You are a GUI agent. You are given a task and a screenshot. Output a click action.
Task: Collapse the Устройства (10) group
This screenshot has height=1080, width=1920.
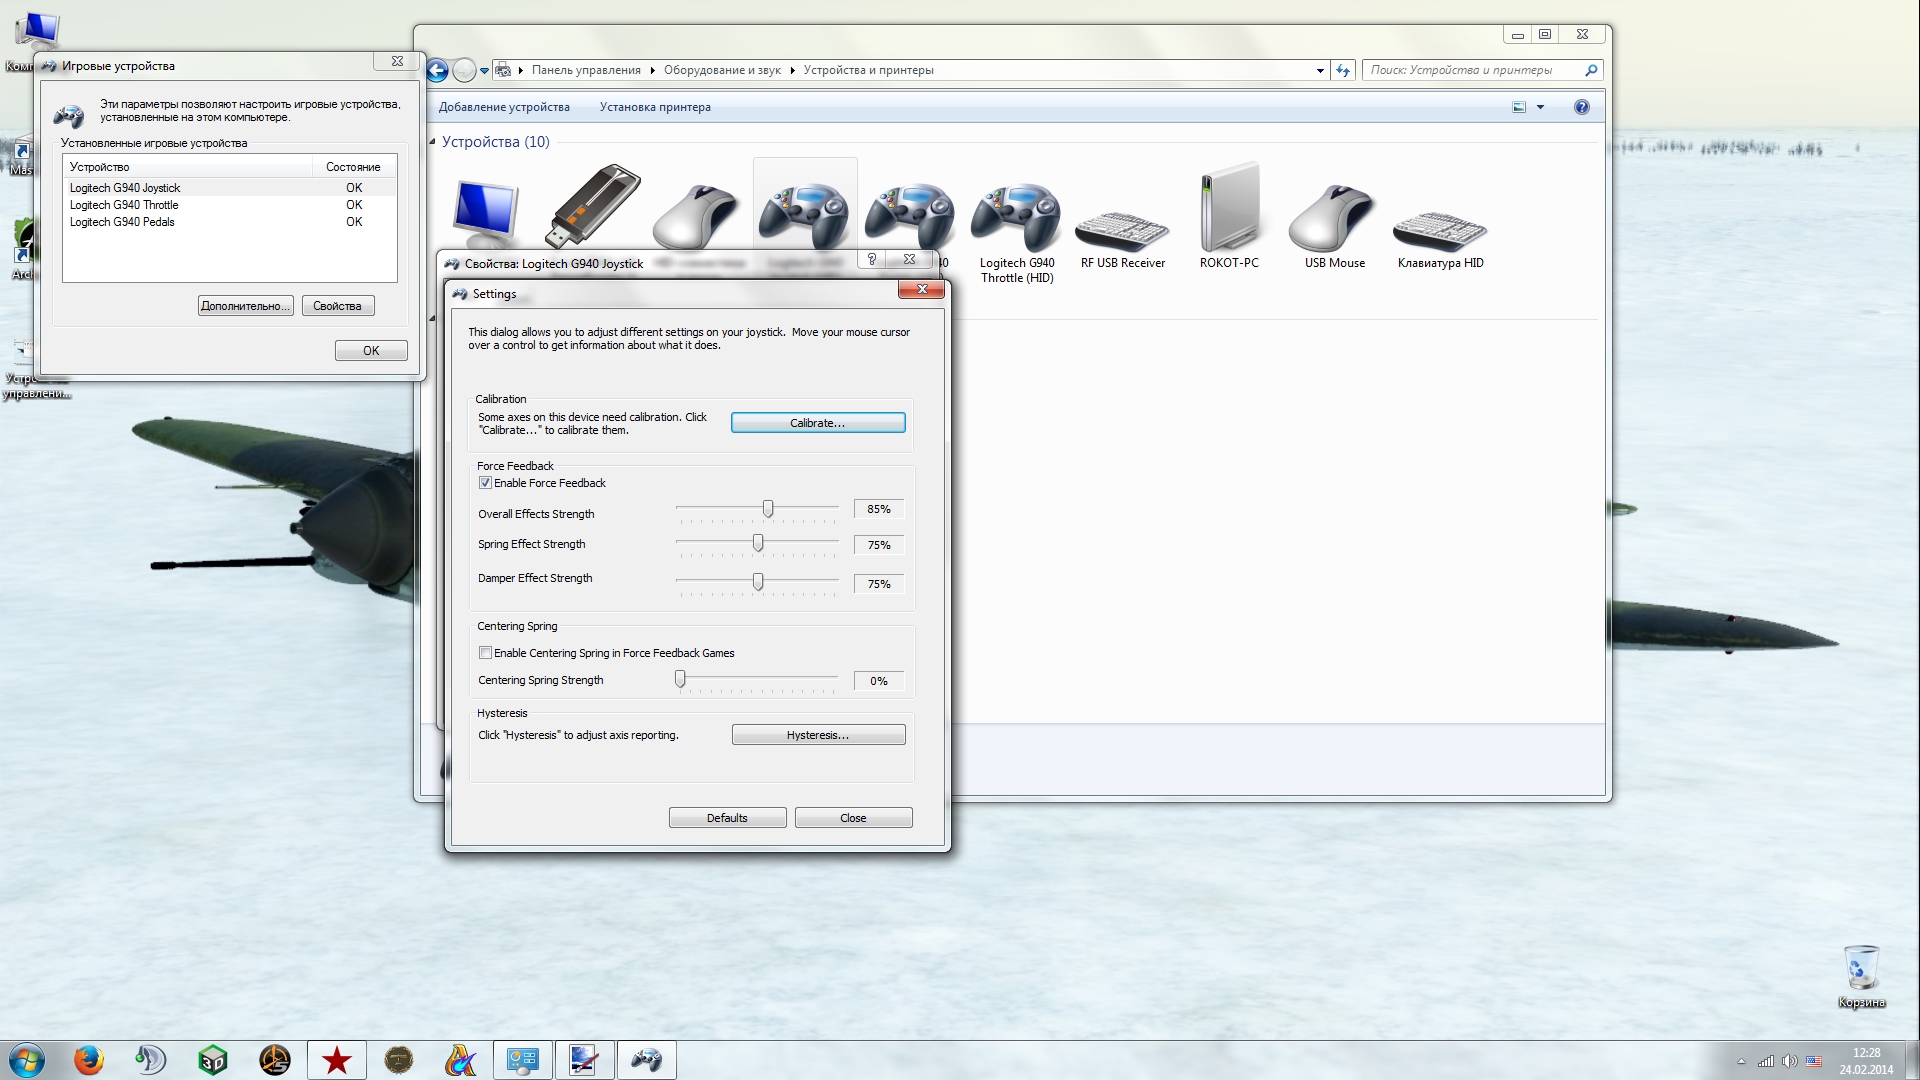point(433,142)
